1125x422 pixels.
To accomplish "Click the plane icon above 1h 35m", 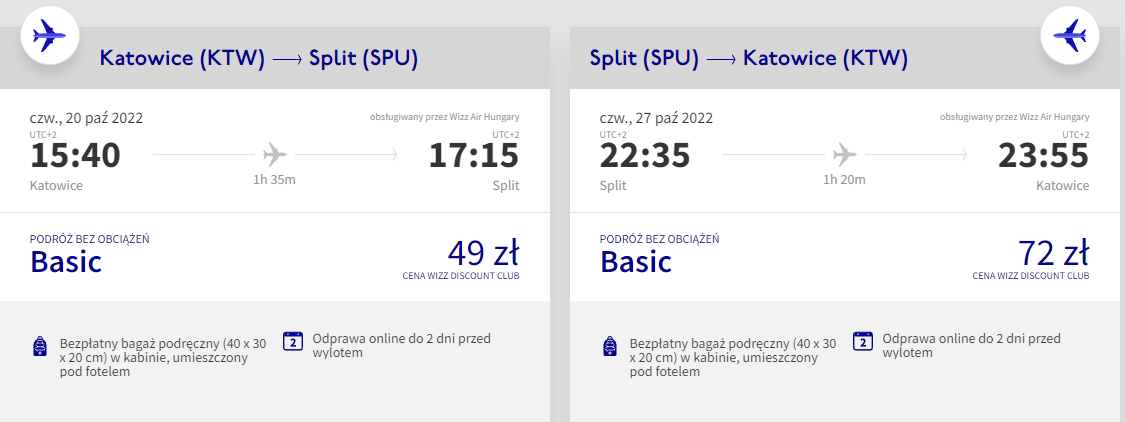I will coord(274,155).
